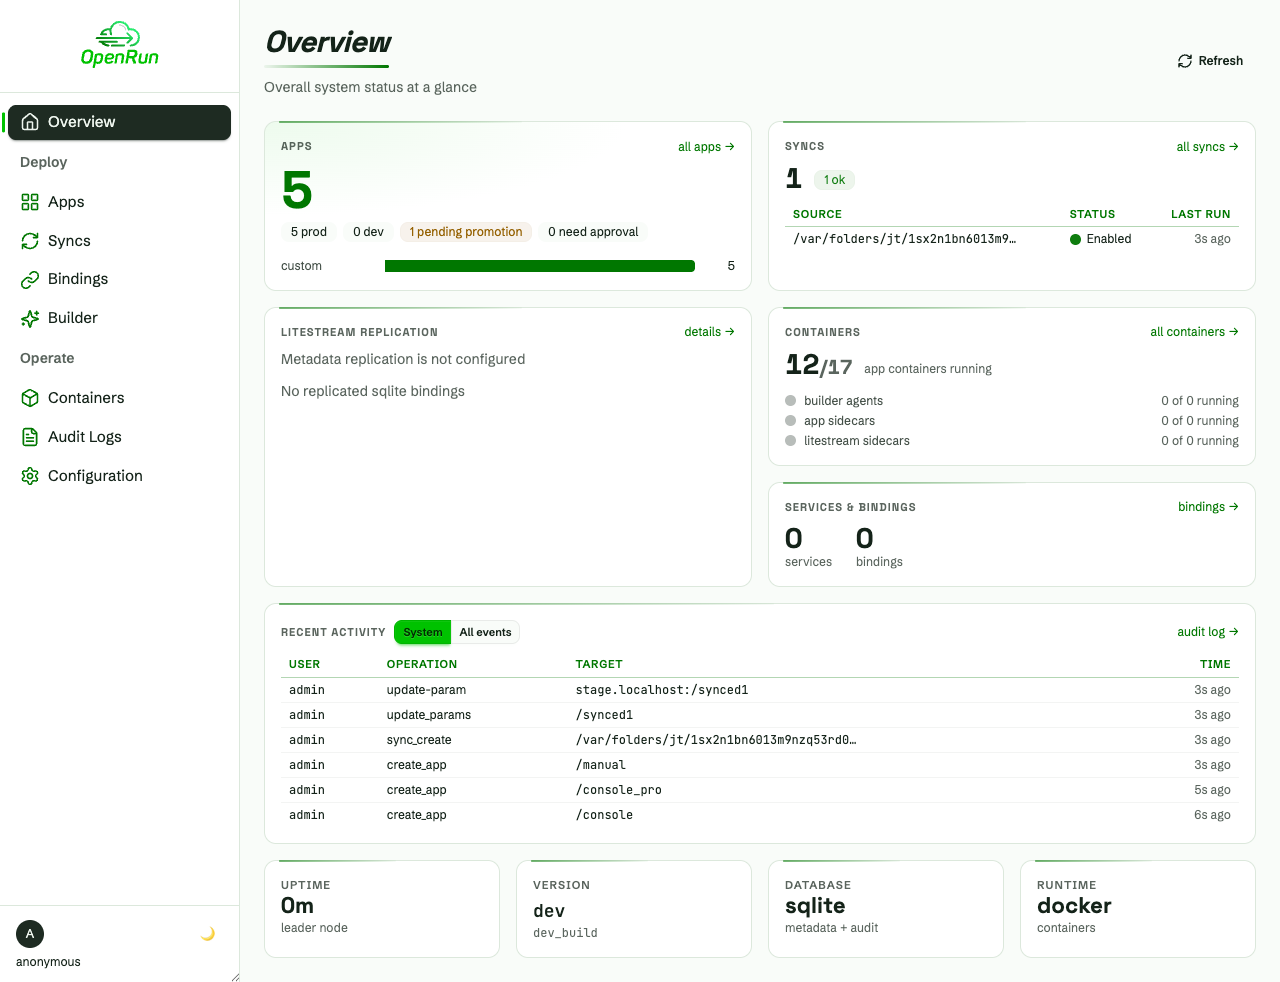Click the 0 need approval badge
The height and width of the screenshot is (982, 1280).
[x=593, y=232]
